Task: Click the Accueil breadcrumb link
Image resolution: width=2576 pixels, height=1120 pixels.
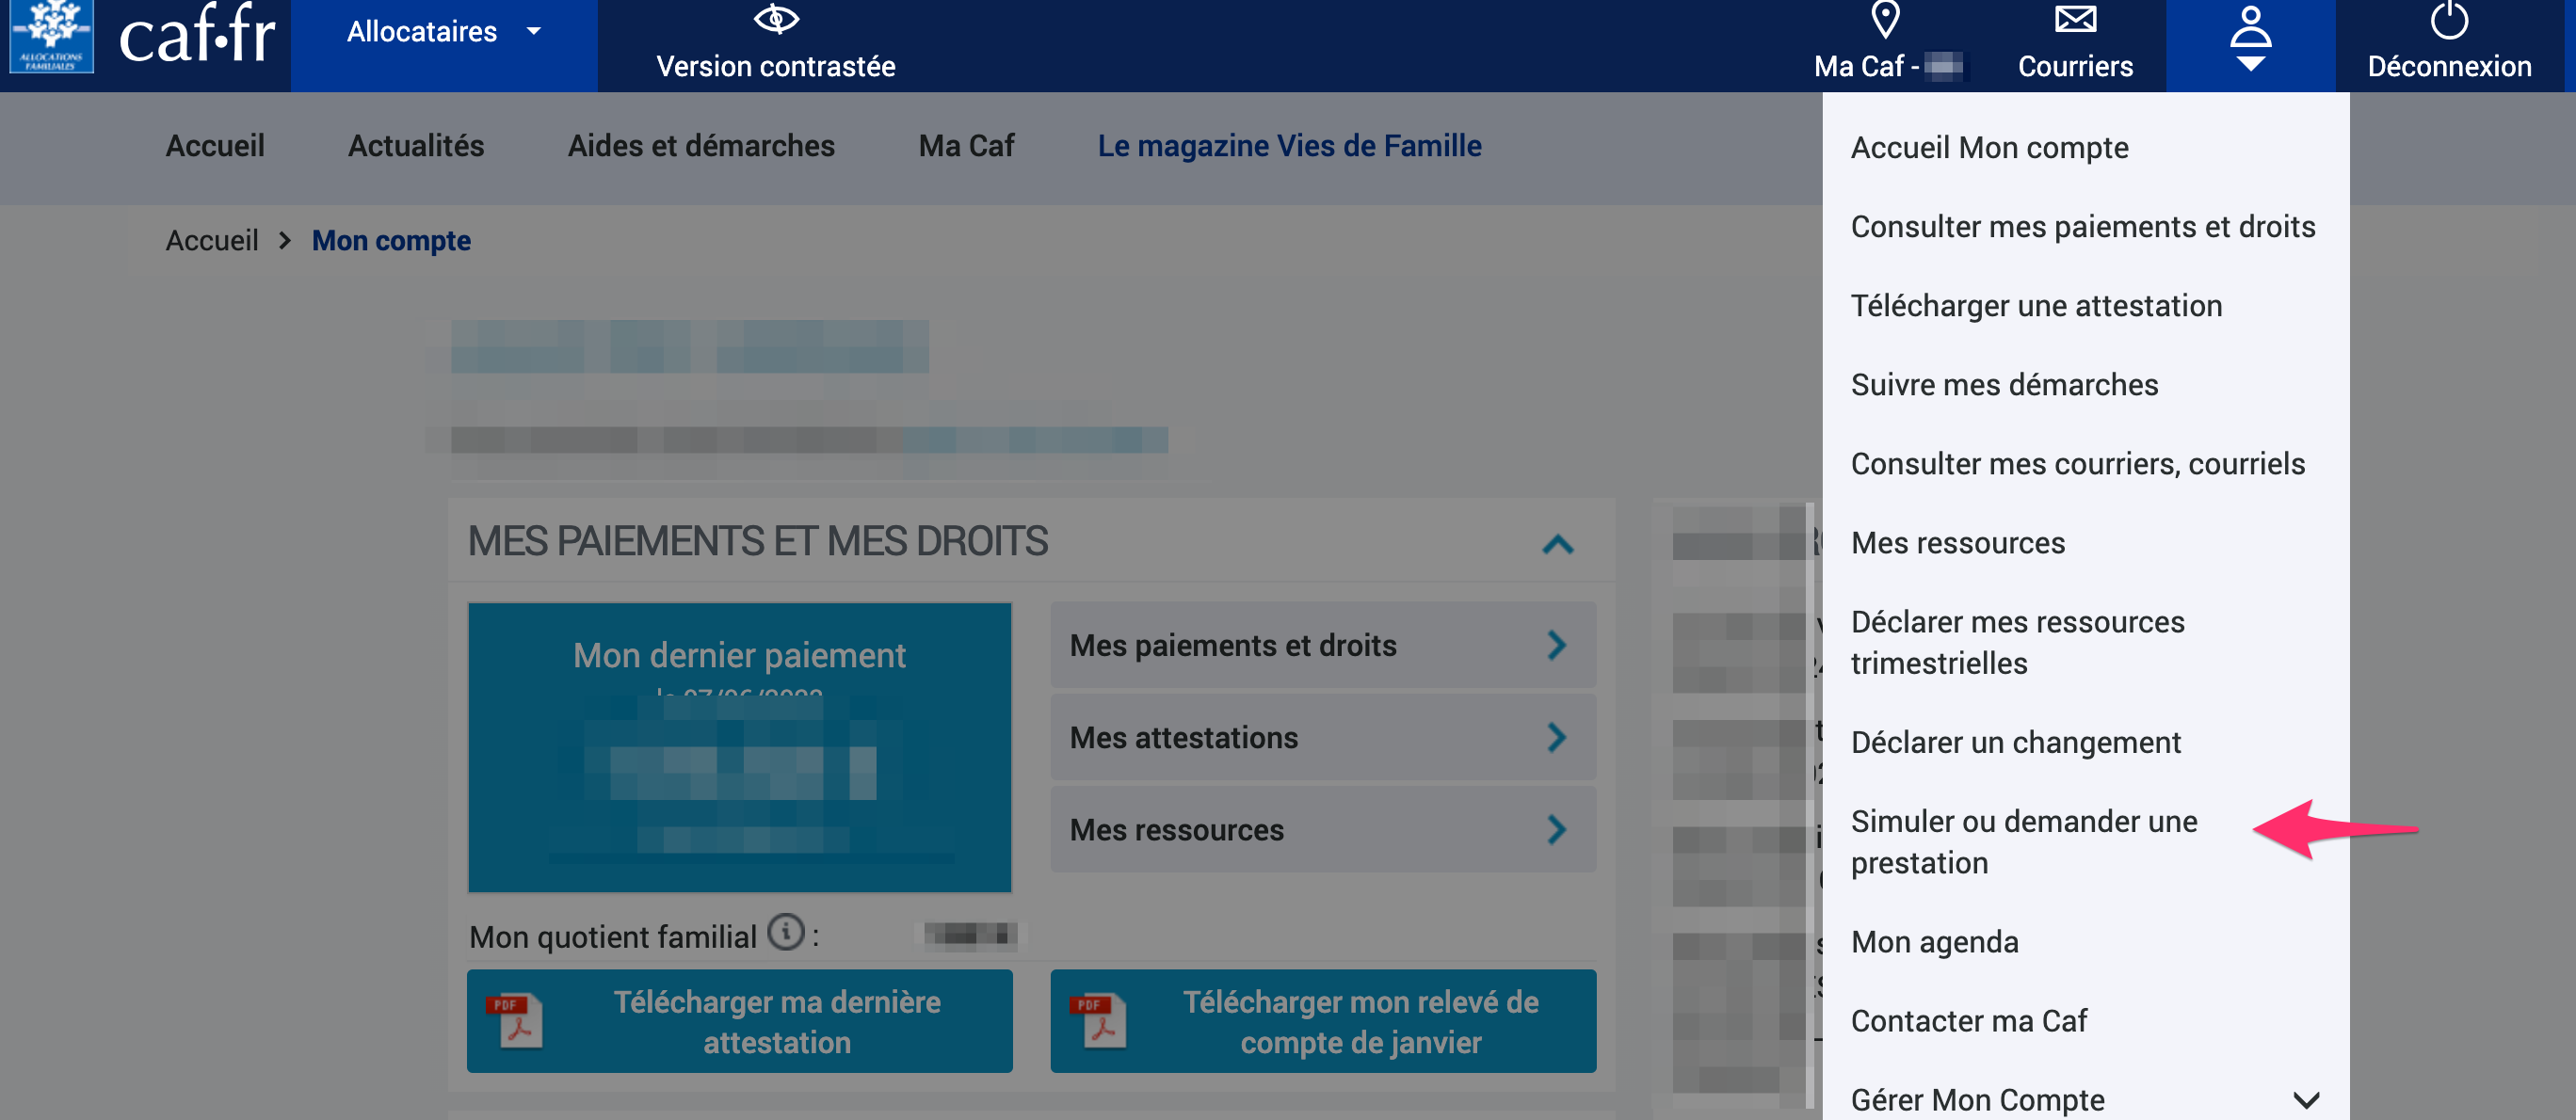Action: point(212,241)
